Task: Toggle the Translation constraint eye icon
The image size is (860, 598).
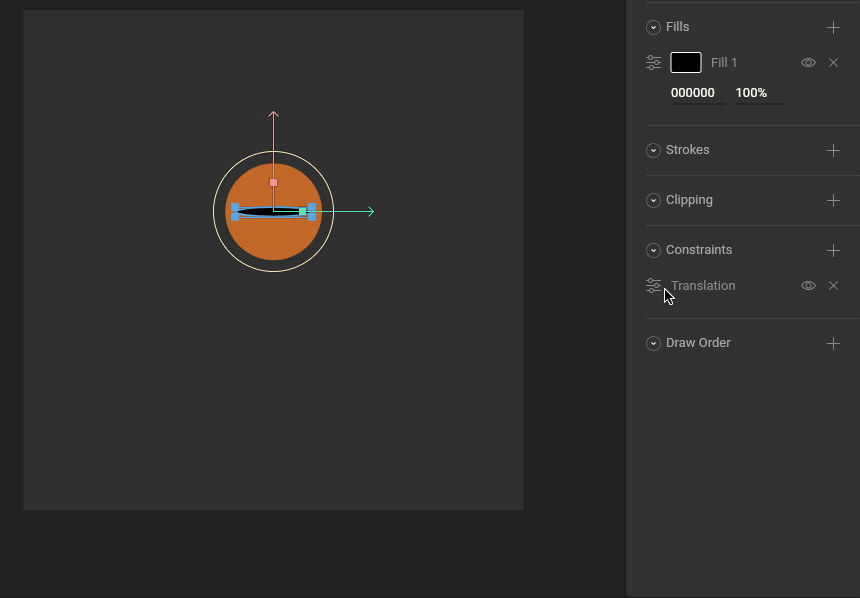Action: (x=808, y=286)
